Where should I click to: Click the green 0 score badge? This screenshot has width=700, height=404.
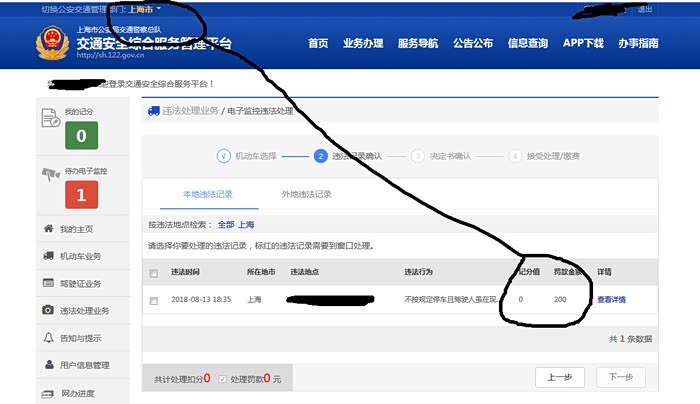81,135
